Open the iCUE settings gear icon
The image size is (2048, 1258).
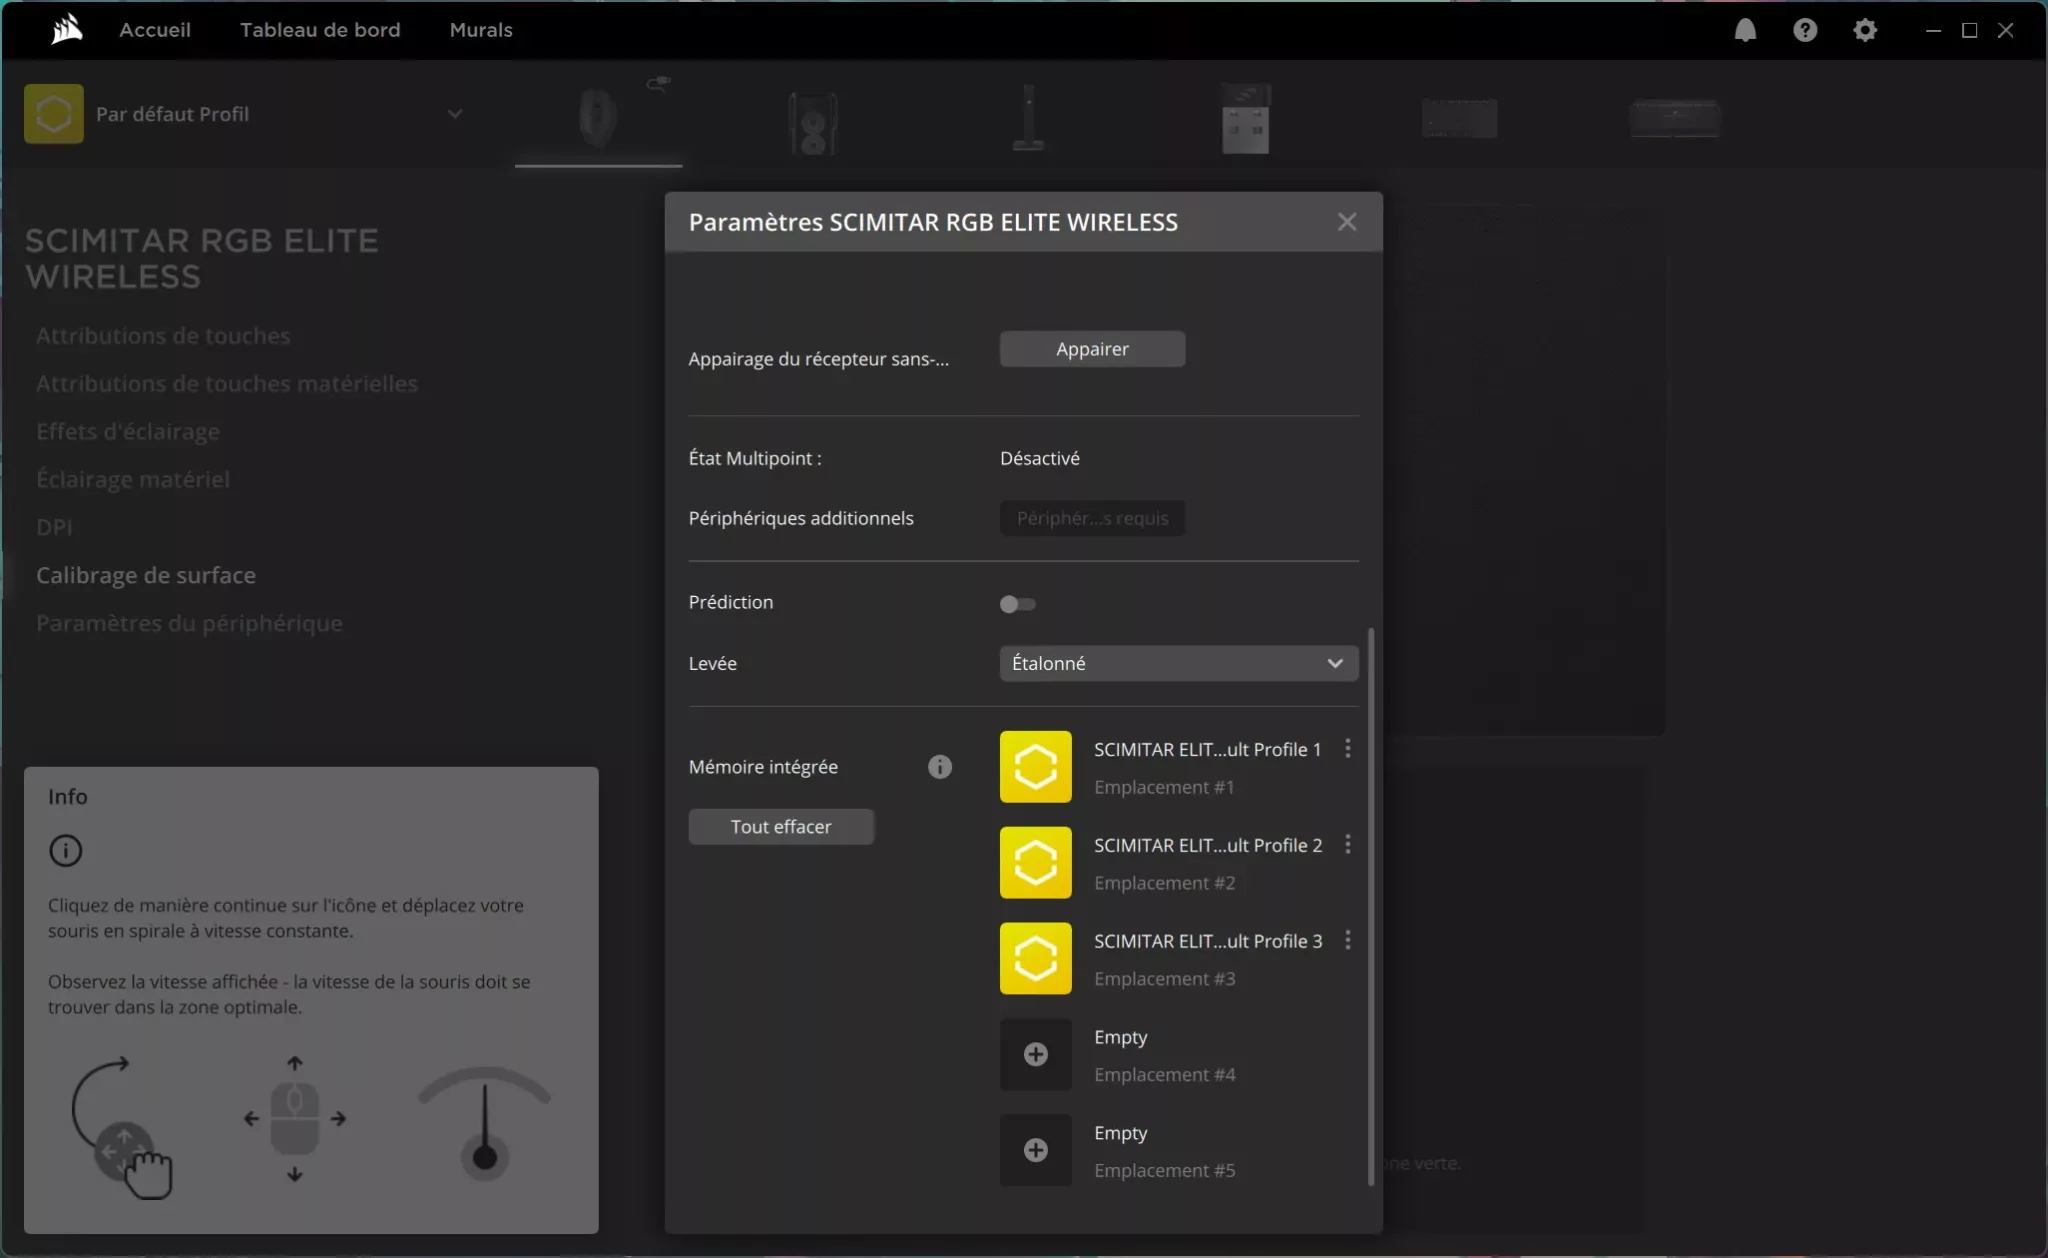pos(1864,30)
